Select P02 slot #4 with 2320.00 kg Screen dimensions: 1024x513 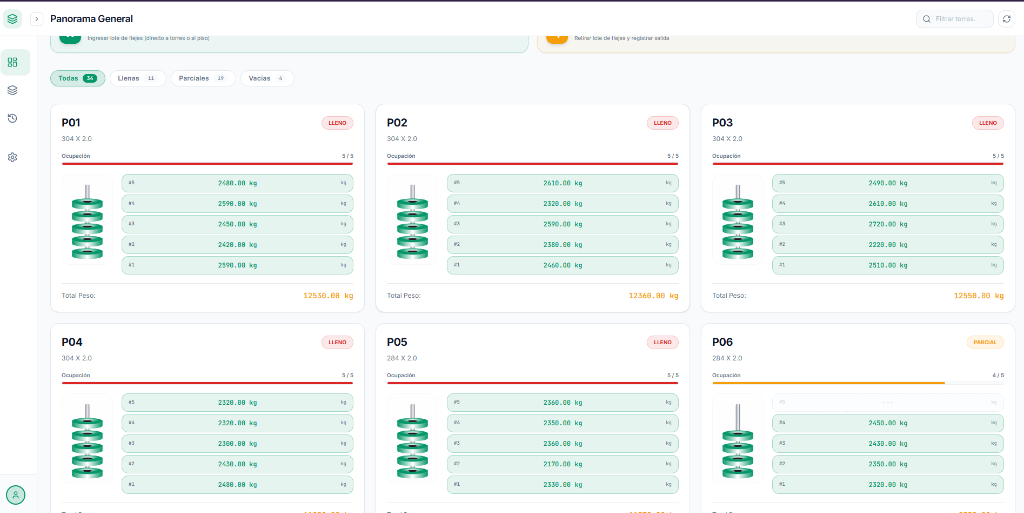coord(563,204)
